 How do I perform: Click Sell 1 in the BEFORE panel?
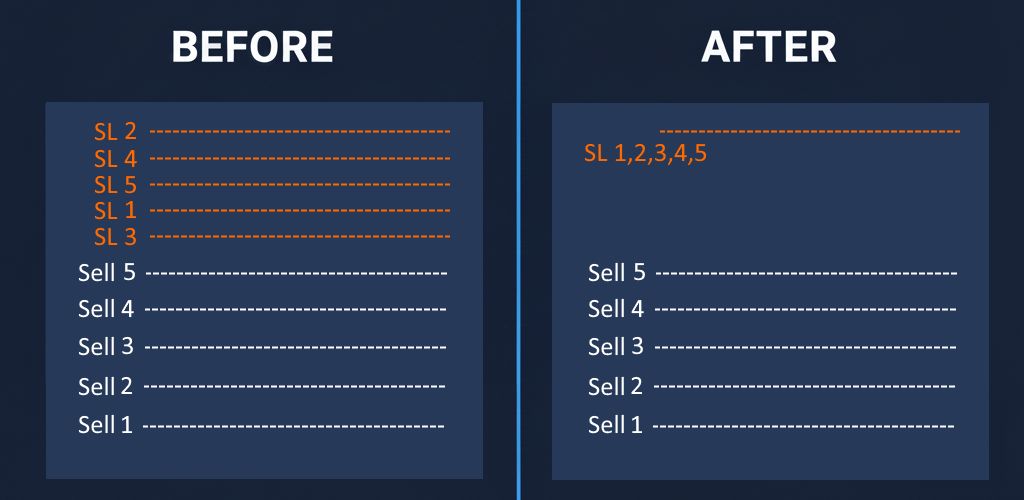106,425
